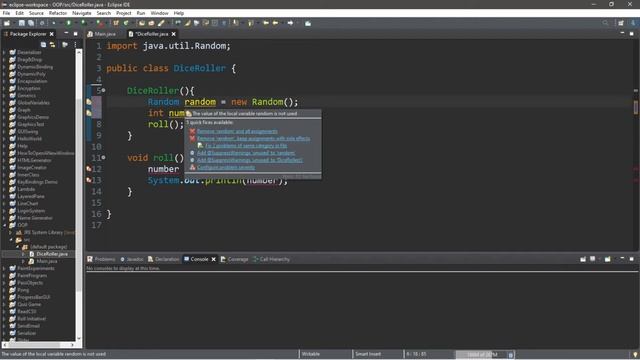Screen dimensions: 640x360
Task: Click the pencil Search toolbar icon
Action: tap(161, 23)
